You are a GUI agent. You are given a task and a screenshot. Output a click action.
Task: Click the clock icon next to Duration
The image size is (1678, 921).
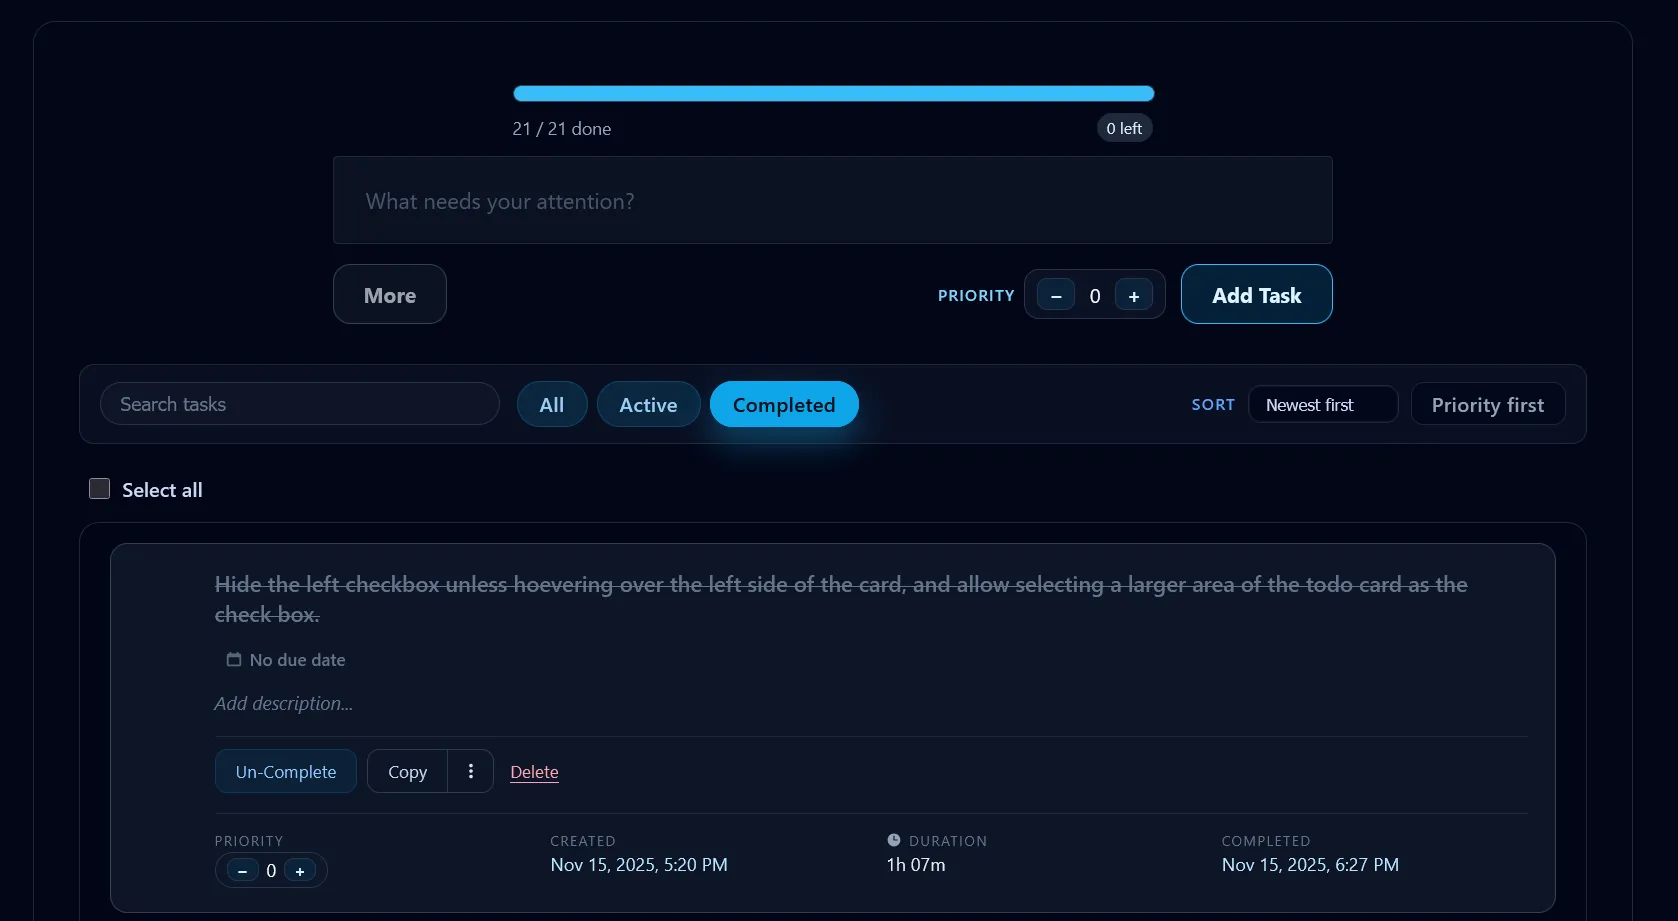click(x=894, y=841)
